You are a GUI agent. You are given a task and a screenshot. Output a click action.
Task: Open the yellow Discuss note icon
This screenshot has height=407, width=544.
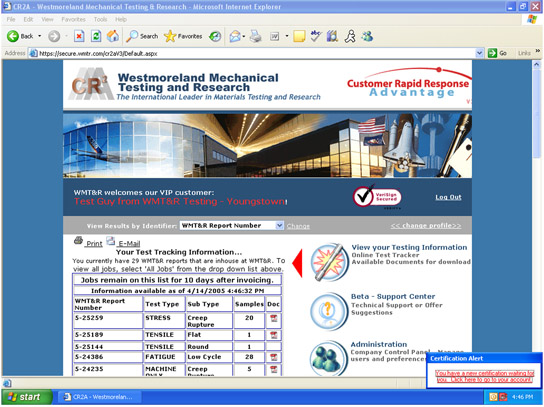click(299, 36)
